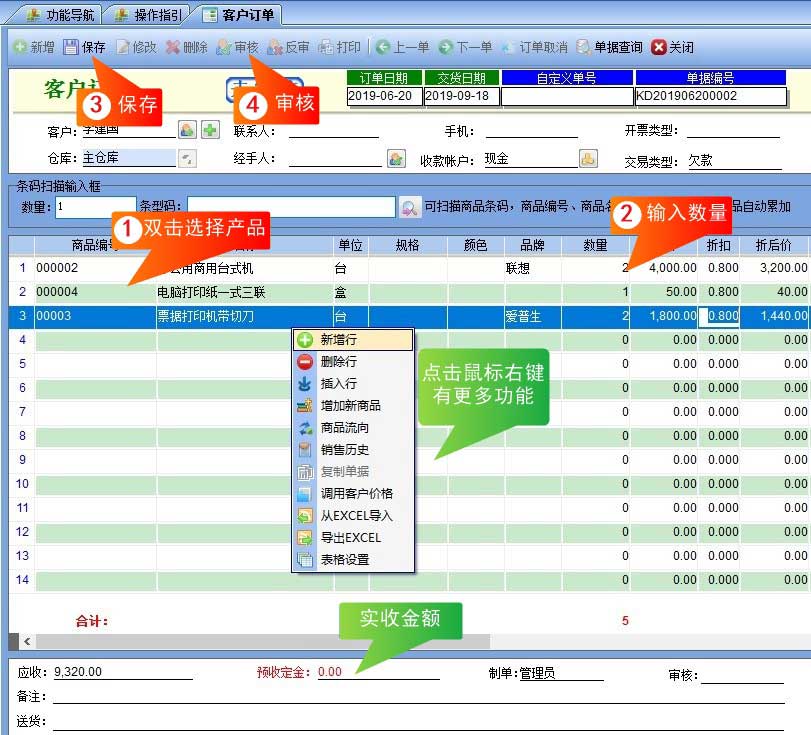Open the 仓库 warehouse selector button
This screenshot has width=811, height=735.
(x=187, y=158)
